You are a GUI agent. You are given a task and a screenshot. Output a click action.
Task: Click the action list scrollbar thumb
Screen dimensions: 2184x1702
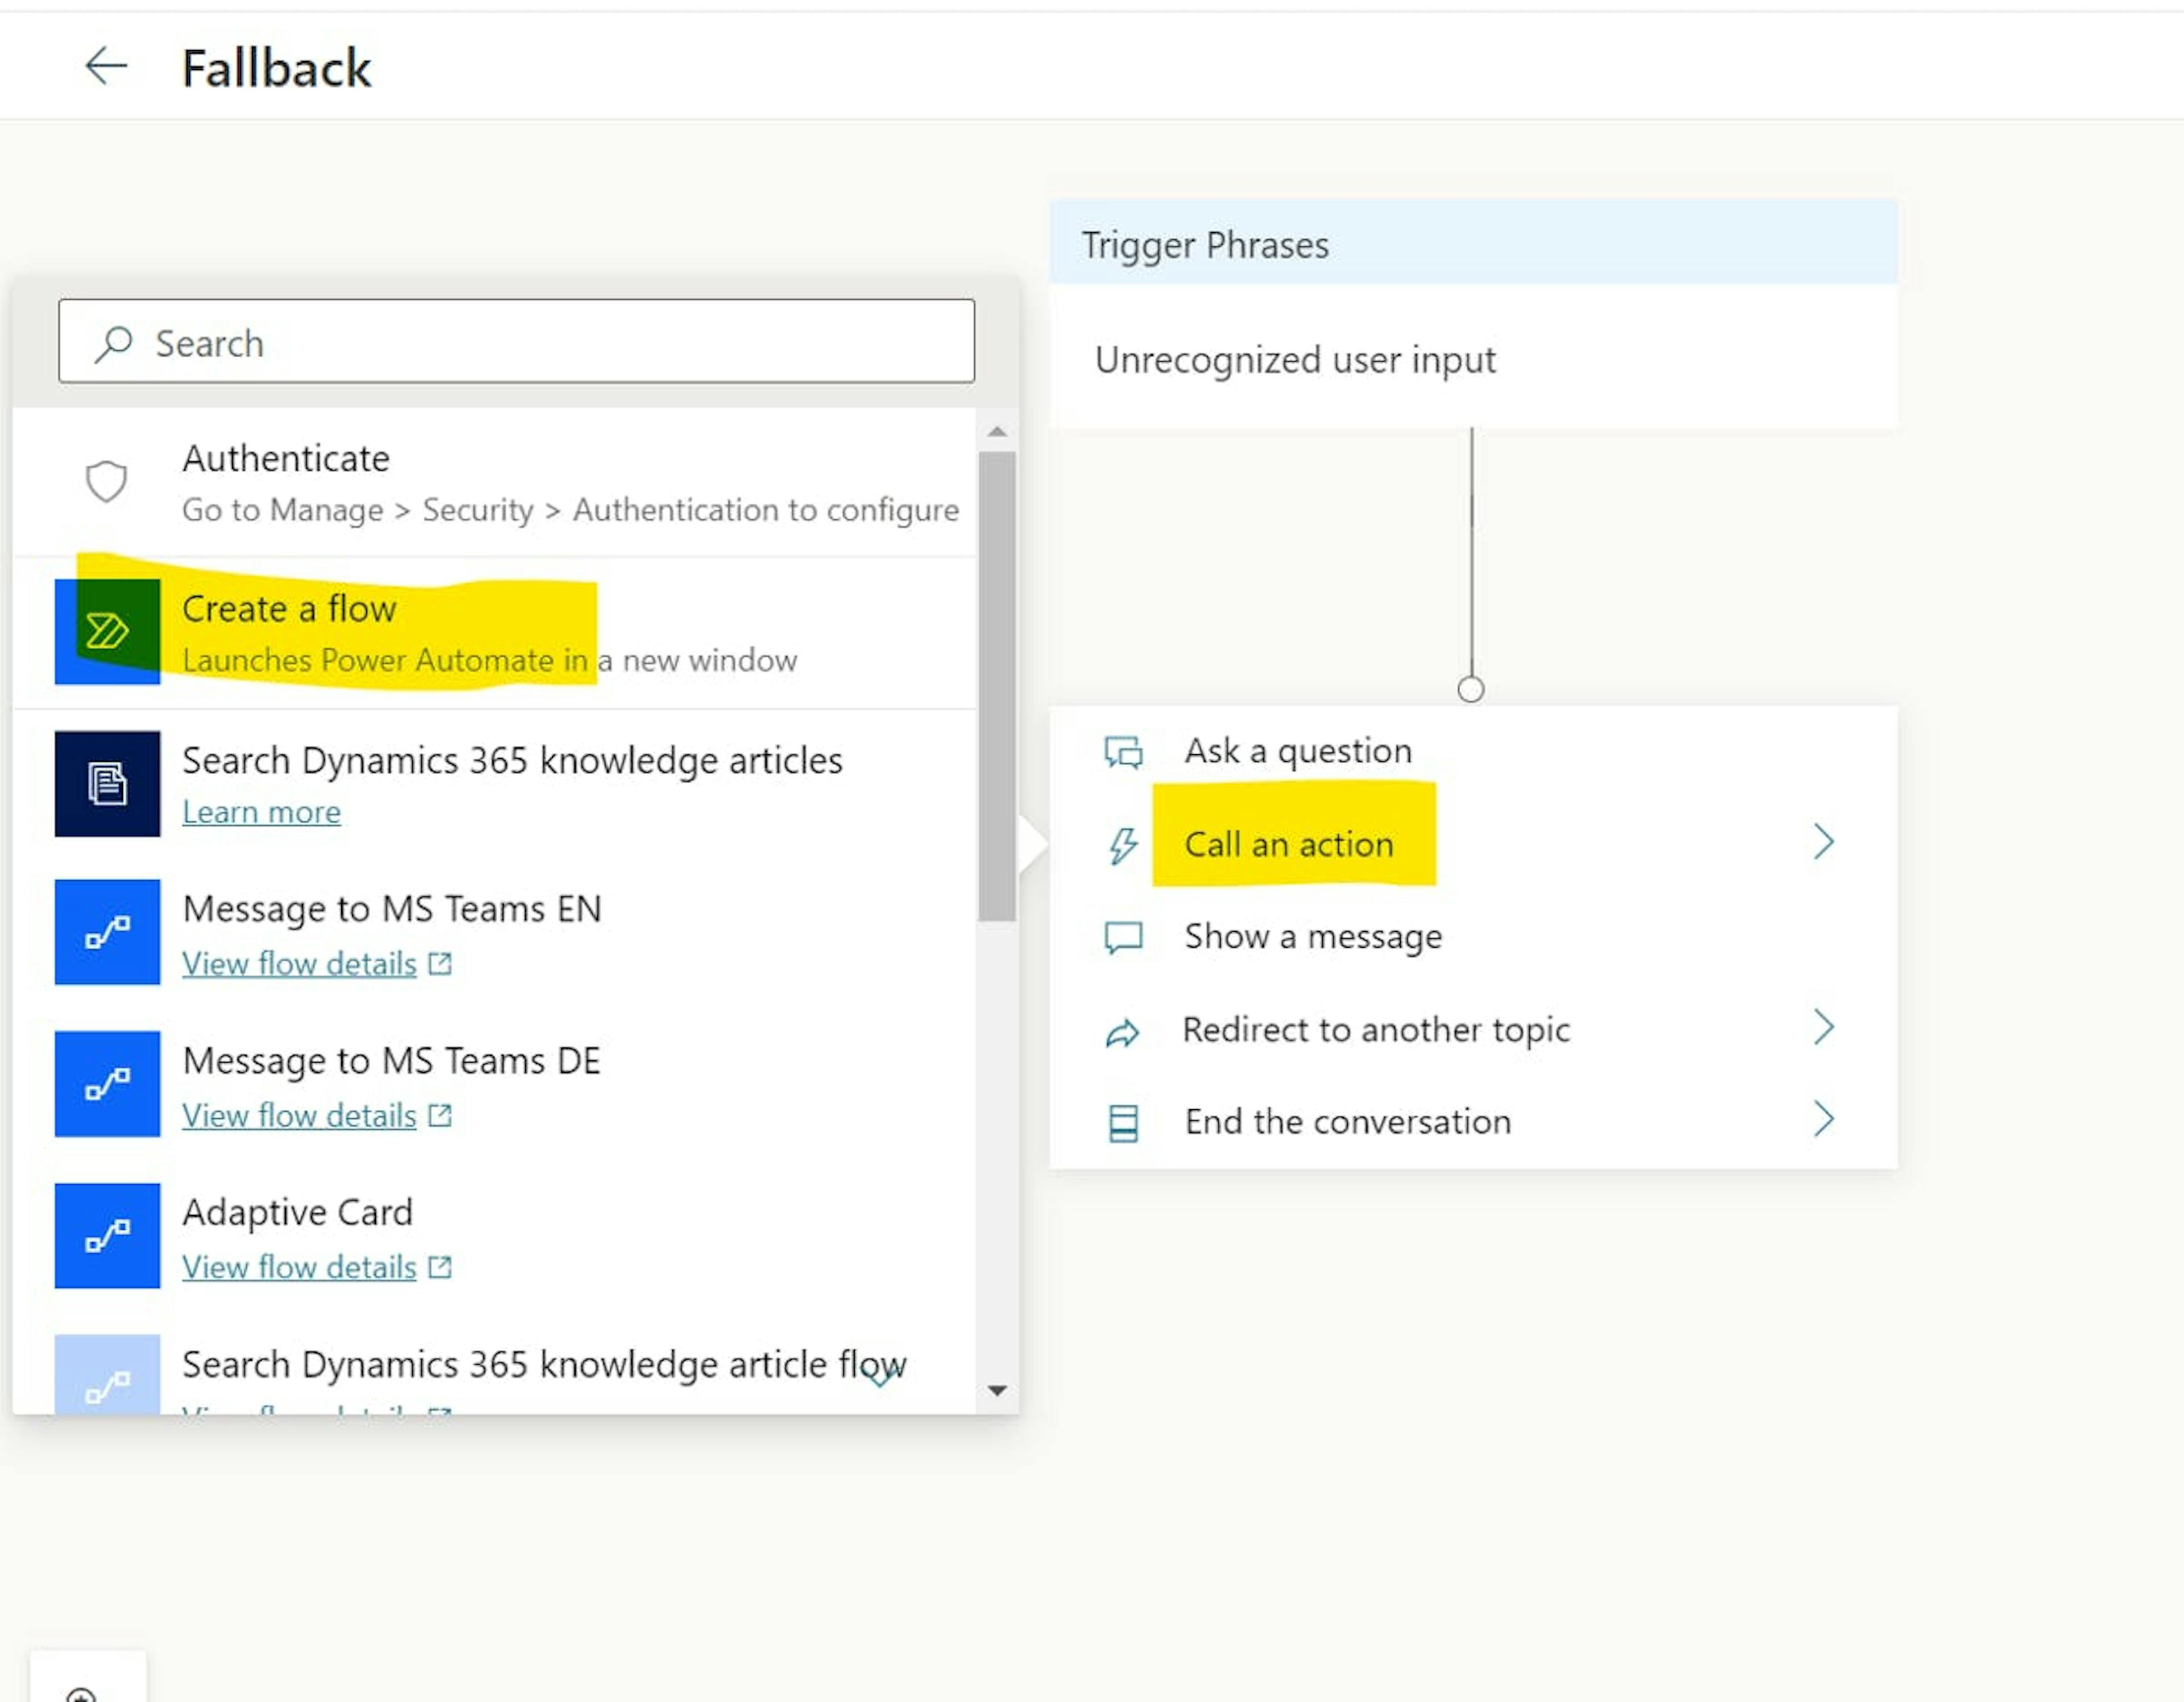pyautogui.click(x=997, y=686)
